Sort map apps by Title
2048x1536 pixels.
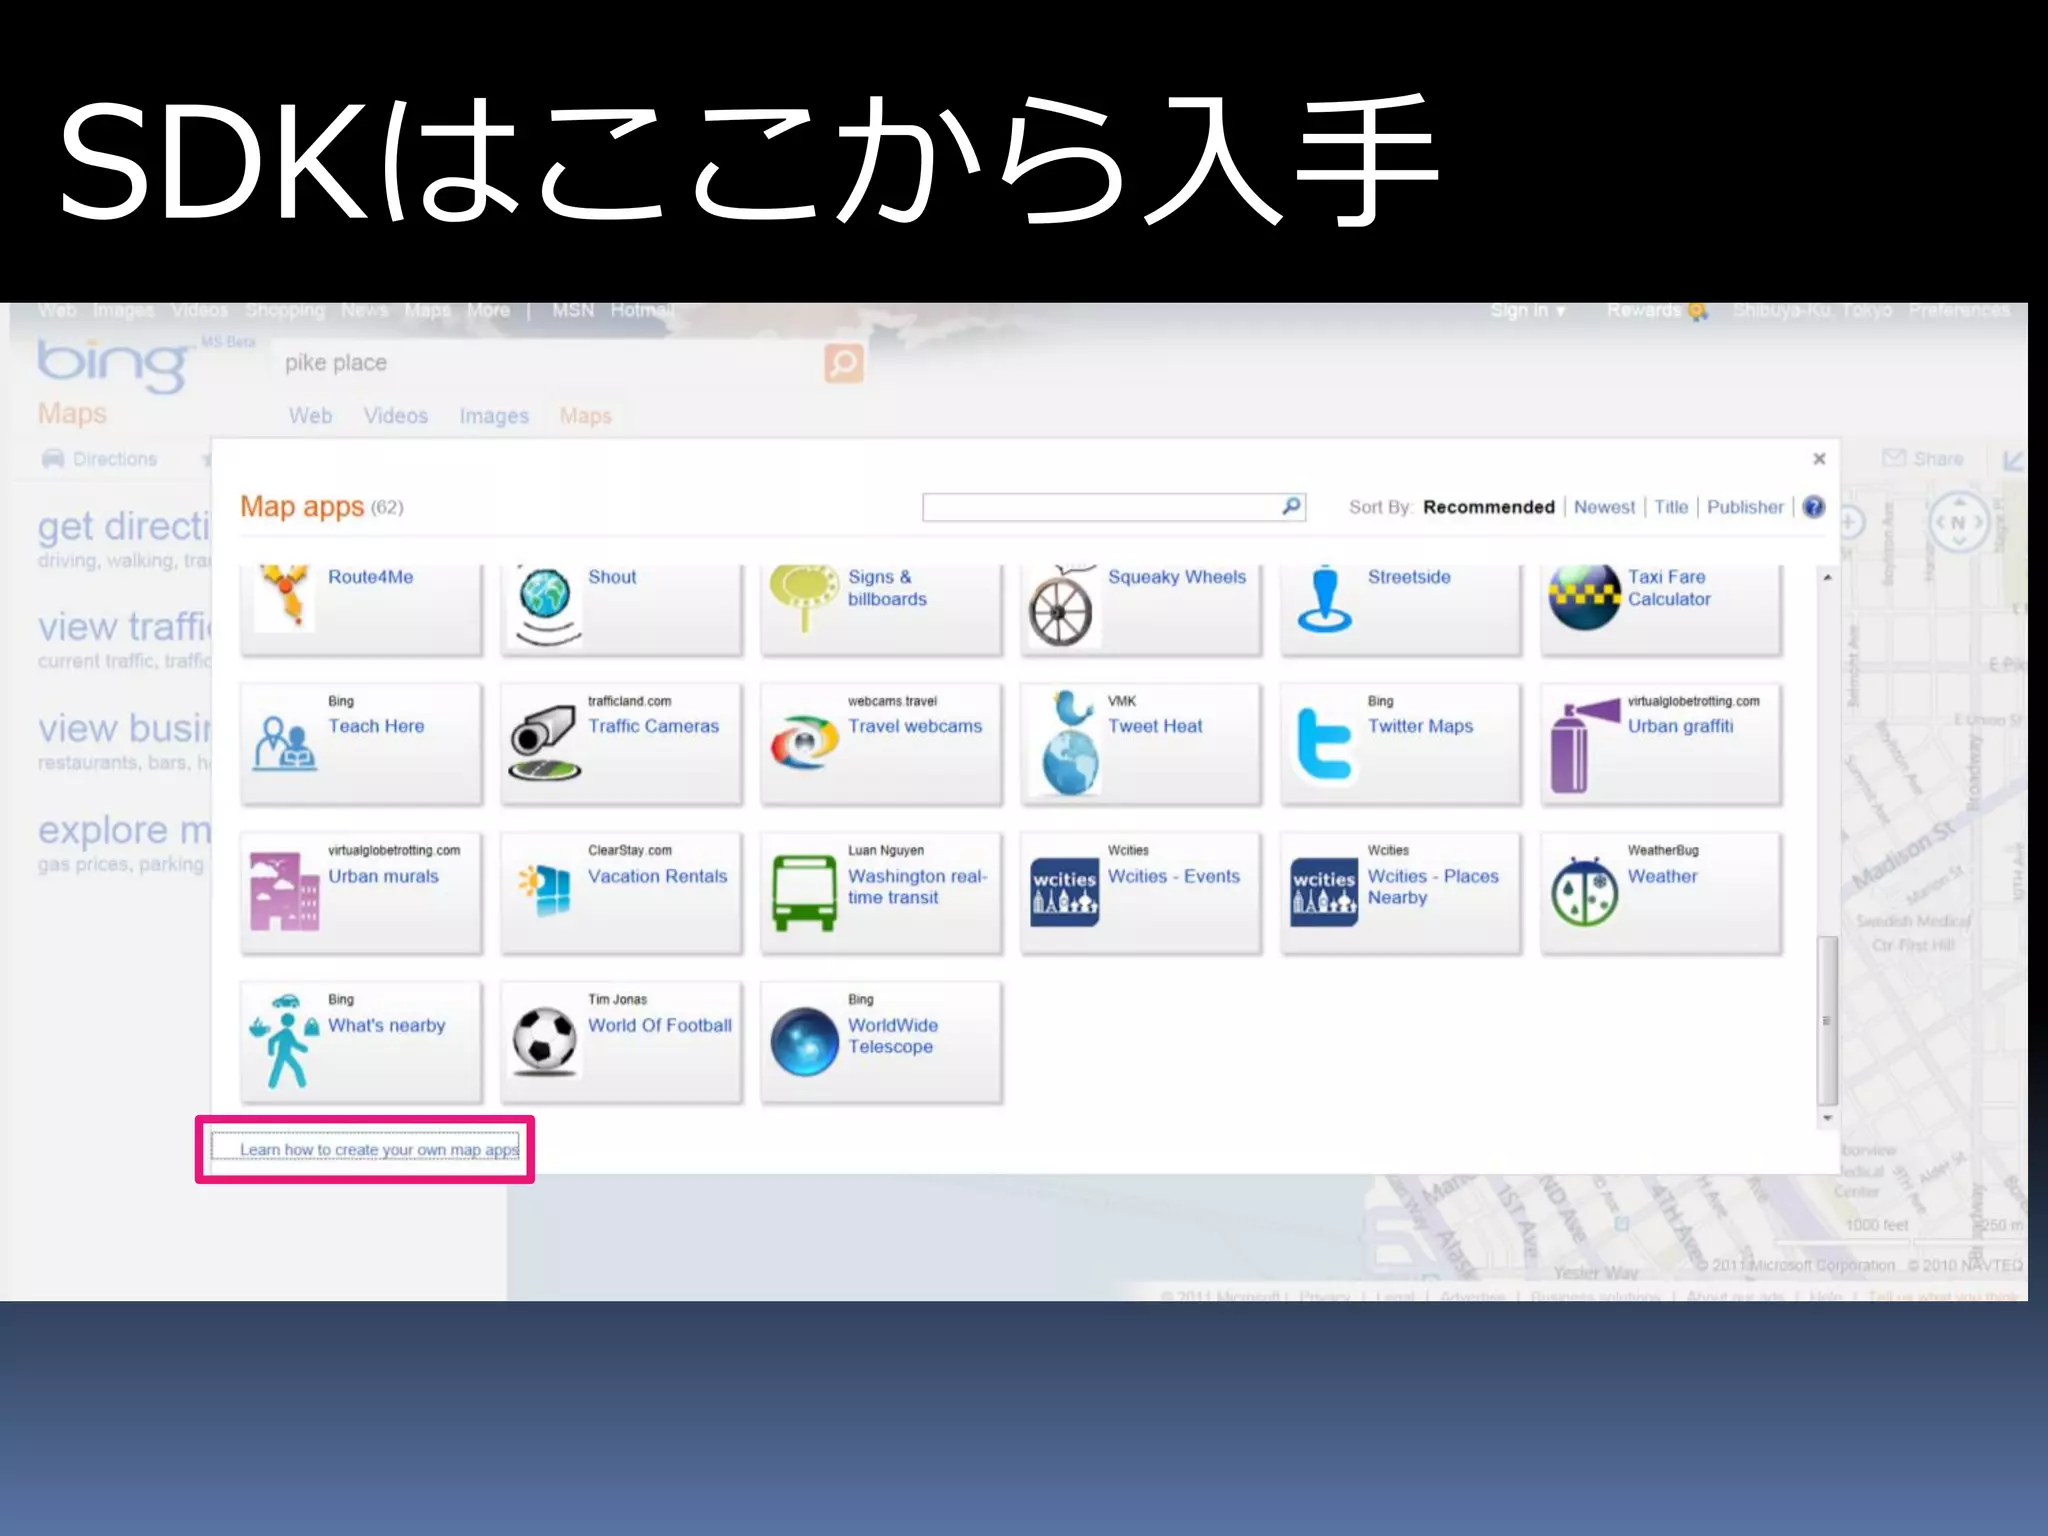[1670, 507]
